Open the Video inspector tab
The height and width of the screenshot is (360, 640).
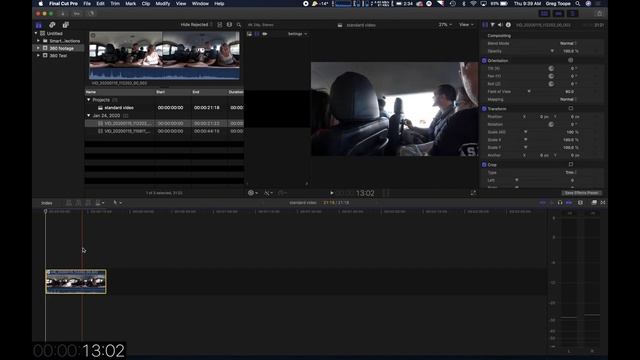(484, 25)
